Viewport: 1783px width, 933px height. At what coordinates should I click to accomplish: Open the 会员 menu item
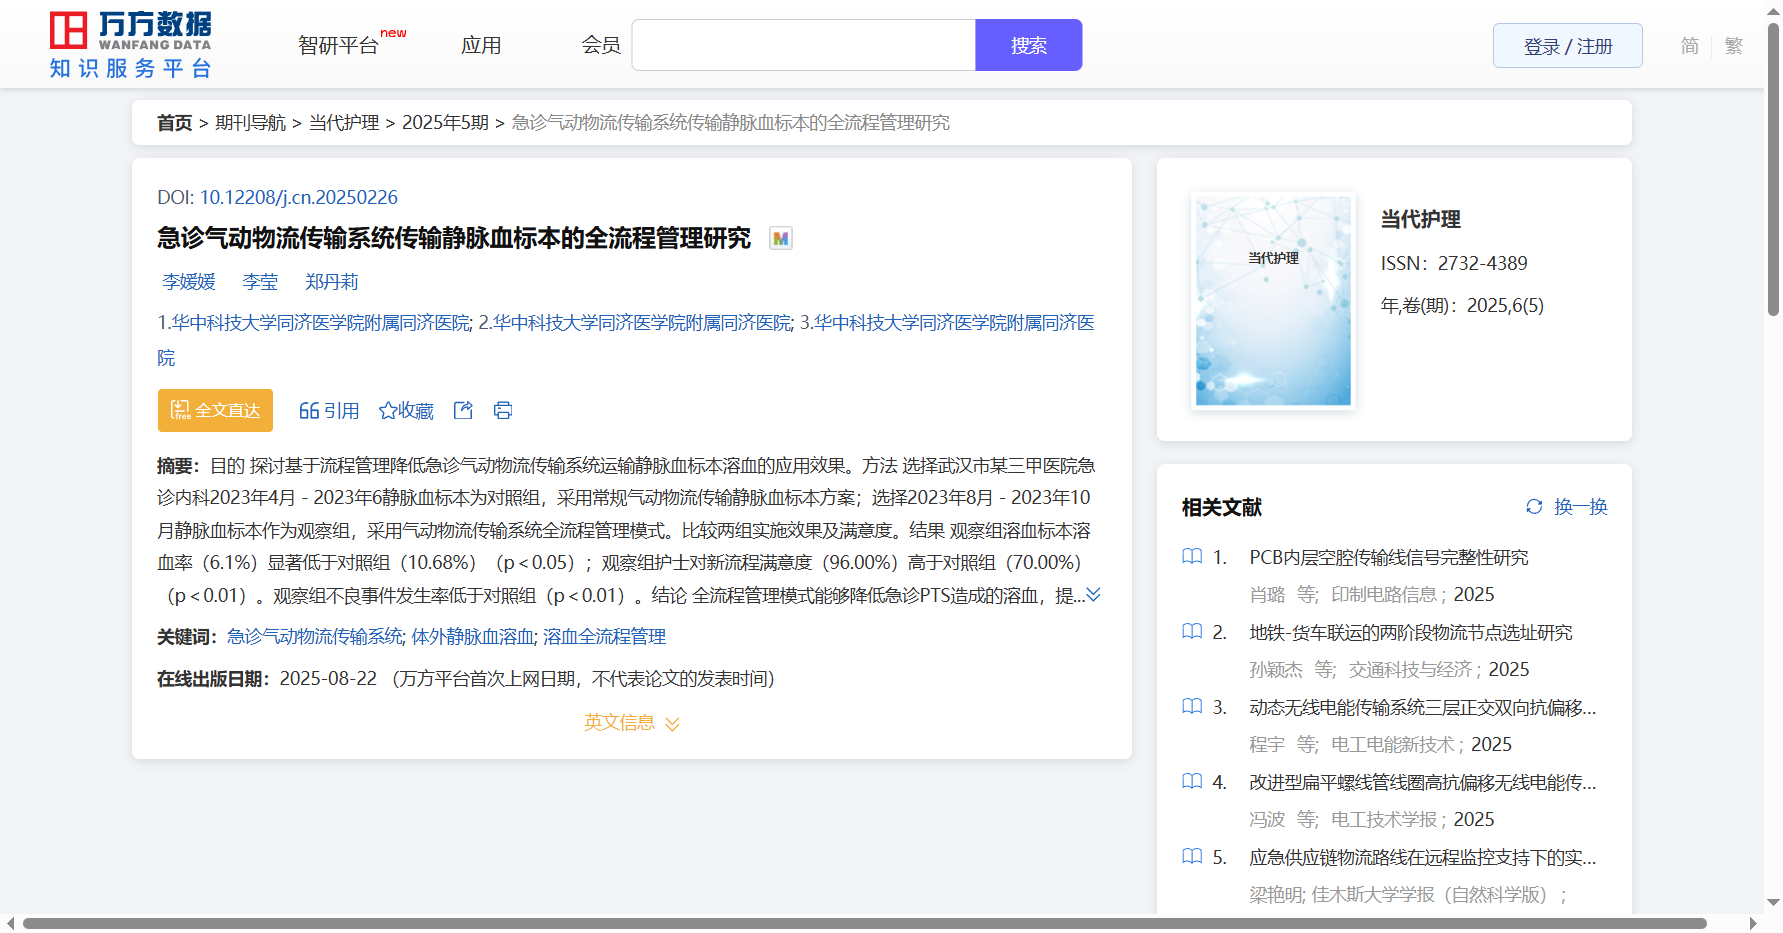click(x=601, y=46)
